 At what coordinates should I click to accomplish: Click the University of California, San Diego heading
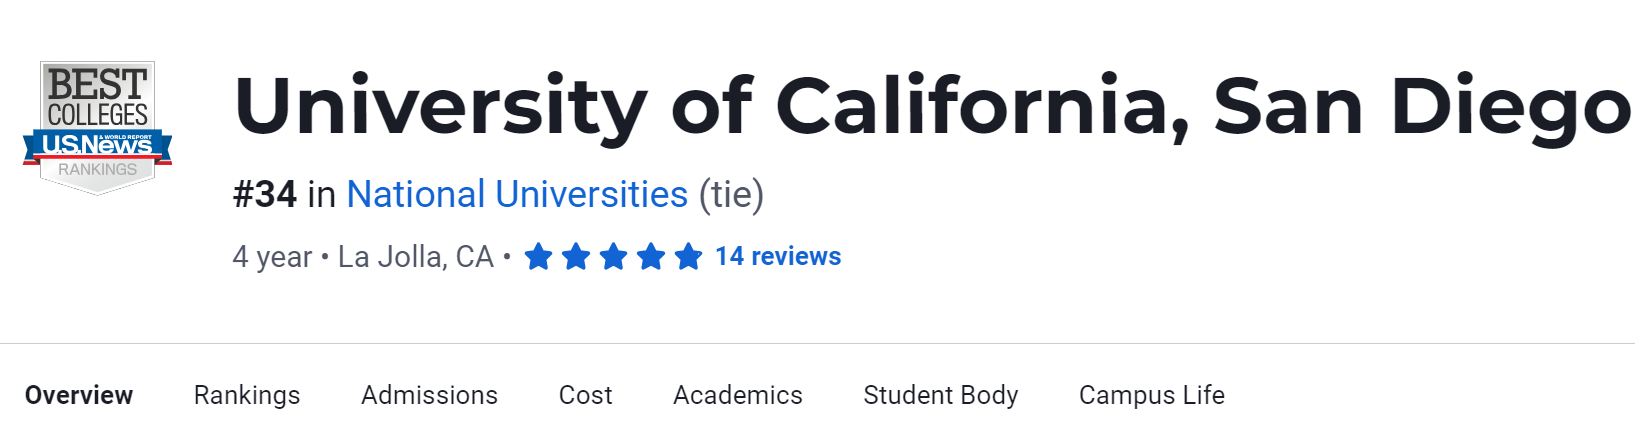[x=932, y=108]
